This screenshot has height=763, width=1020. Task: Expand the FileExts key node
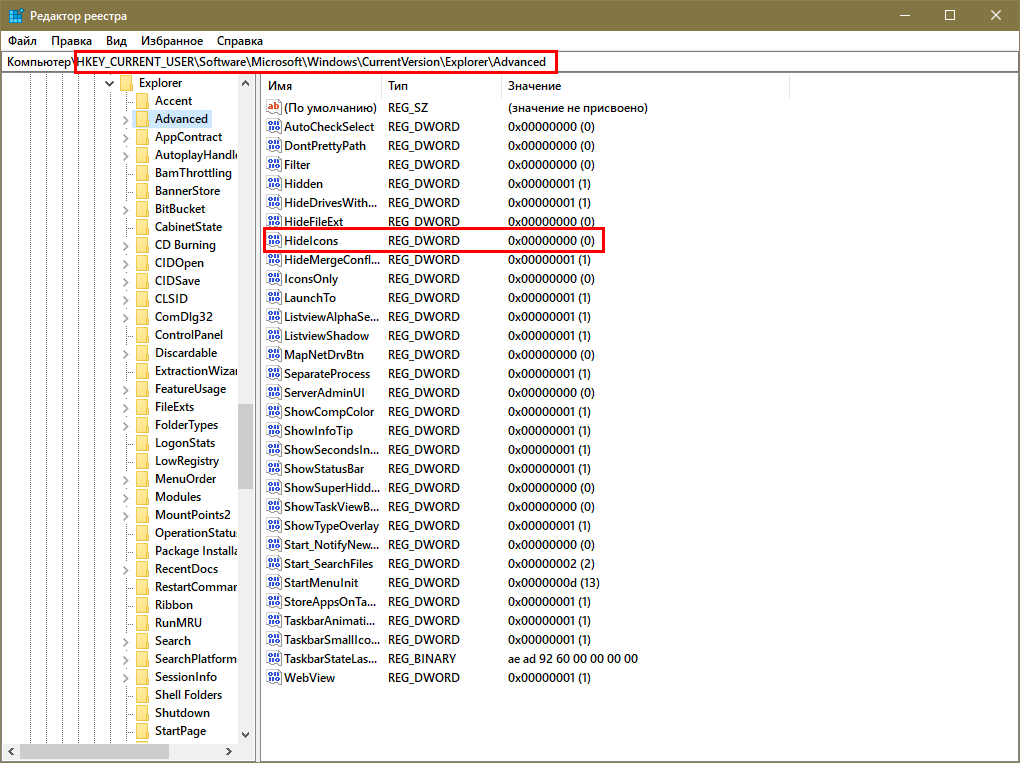pos(125,407)
